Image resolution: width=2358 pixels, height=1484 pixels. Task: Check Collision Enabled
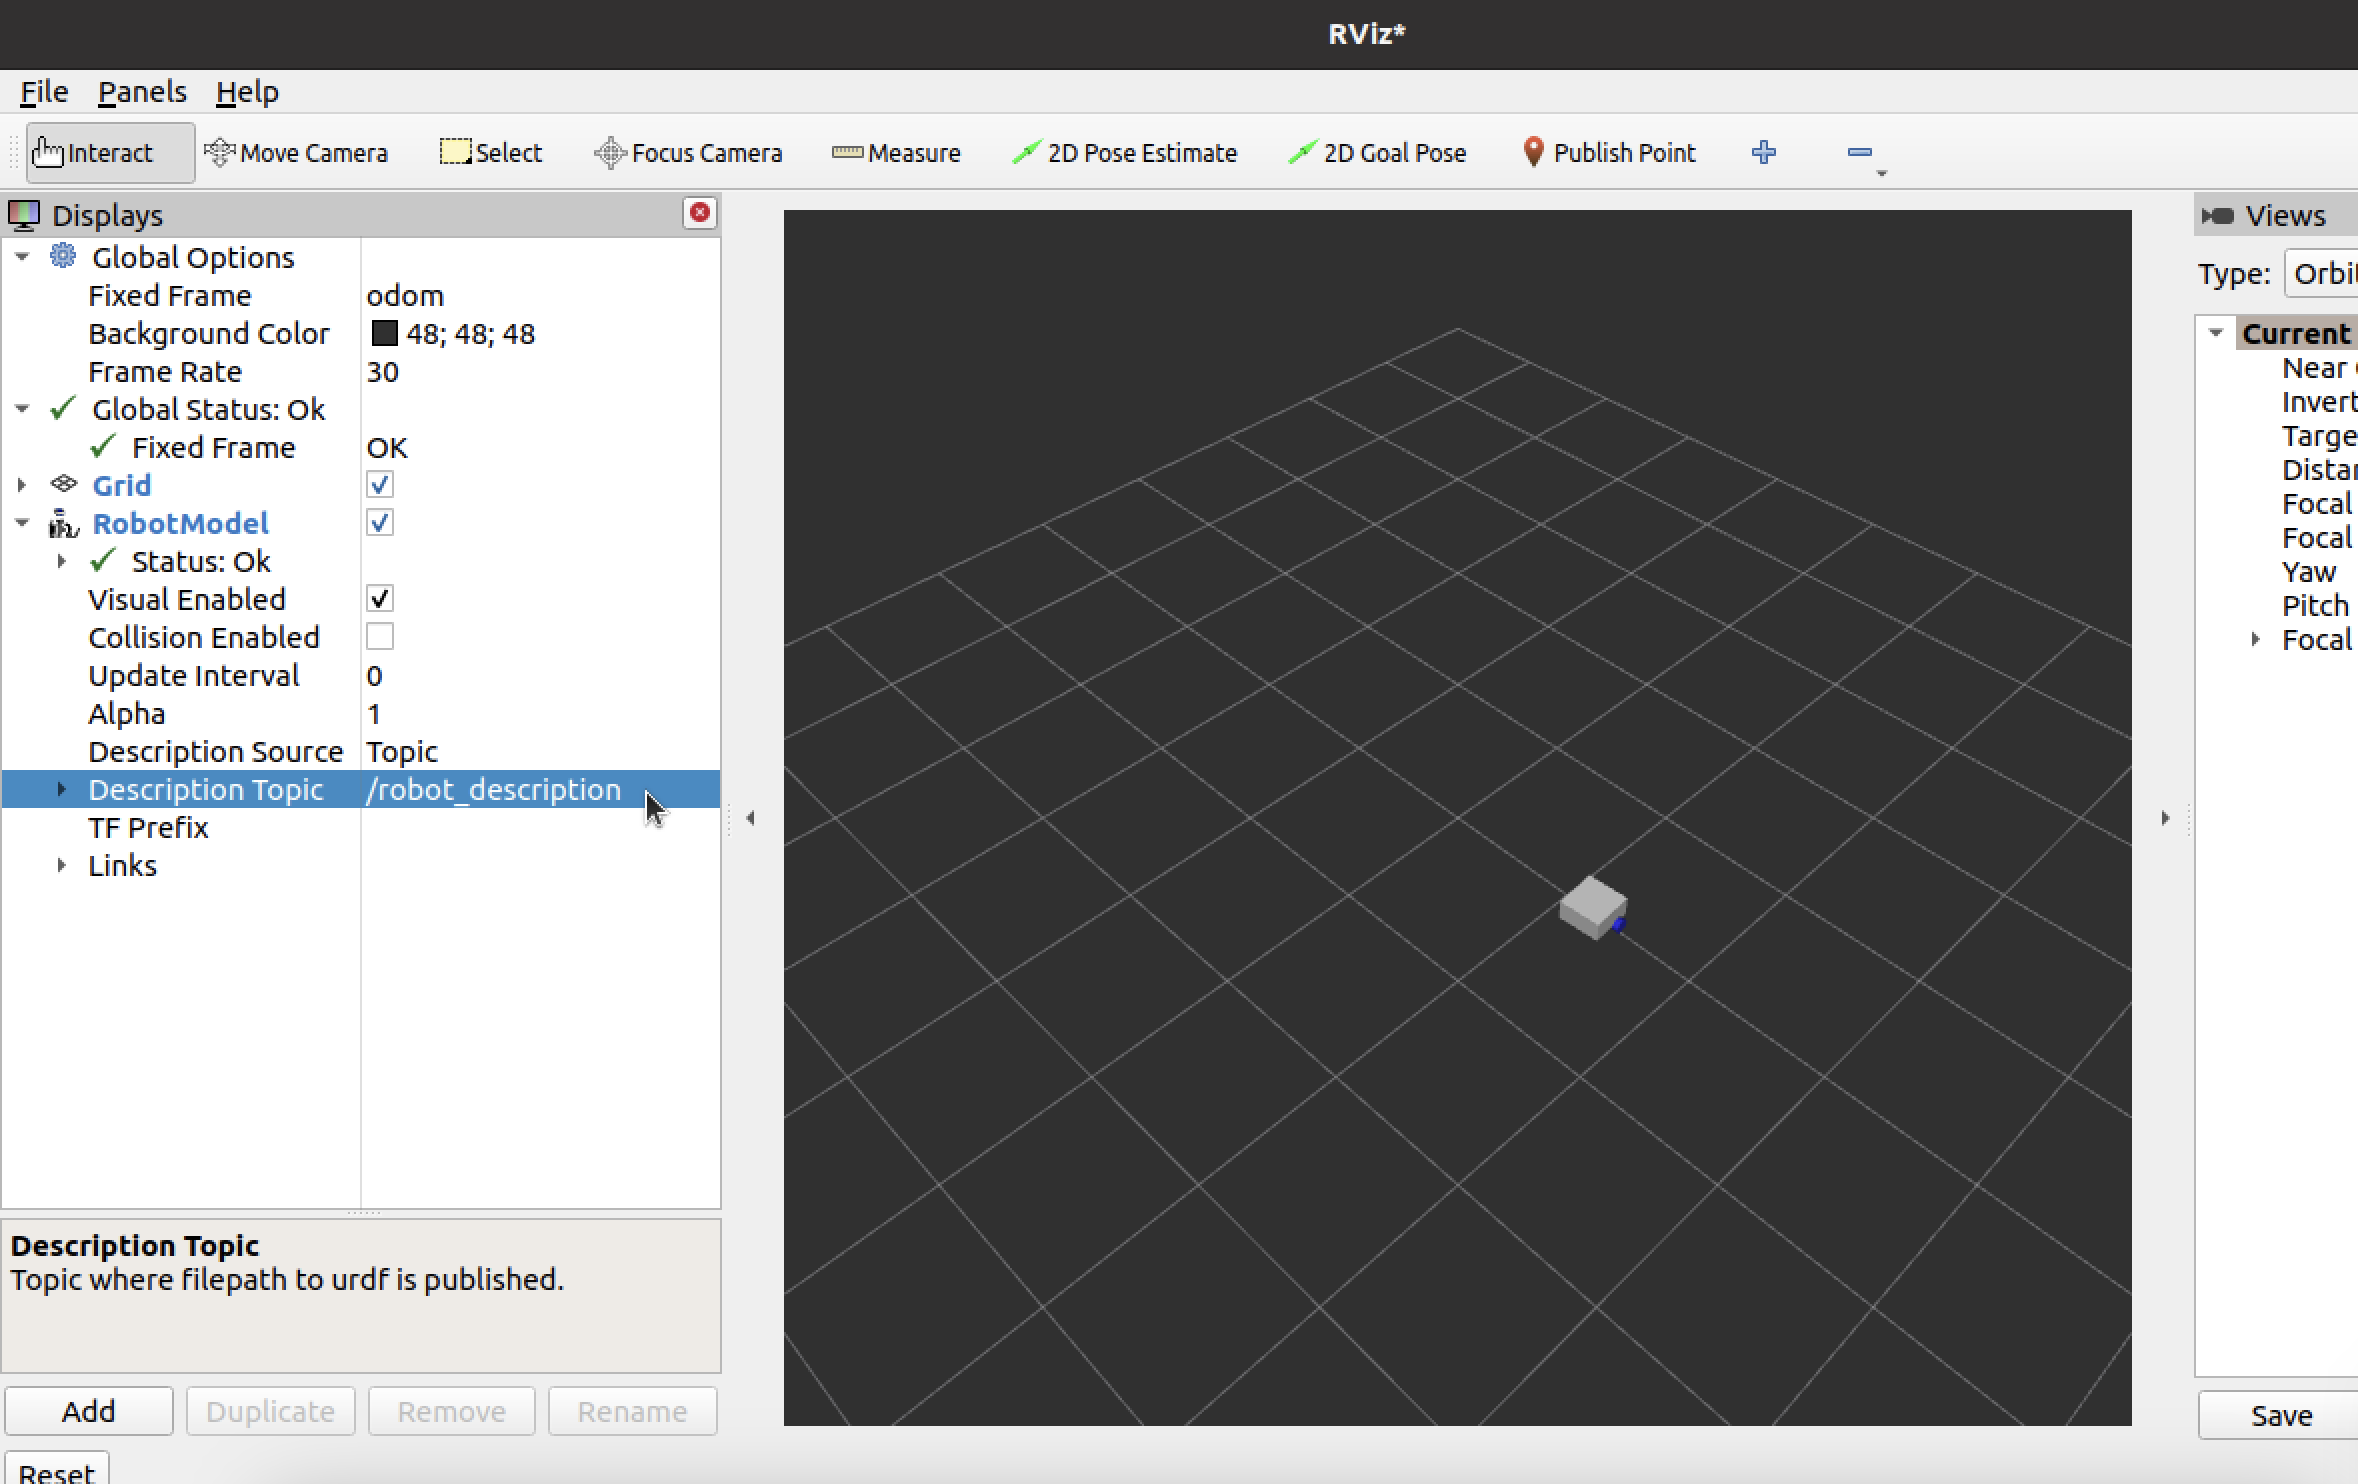(380, 637)
